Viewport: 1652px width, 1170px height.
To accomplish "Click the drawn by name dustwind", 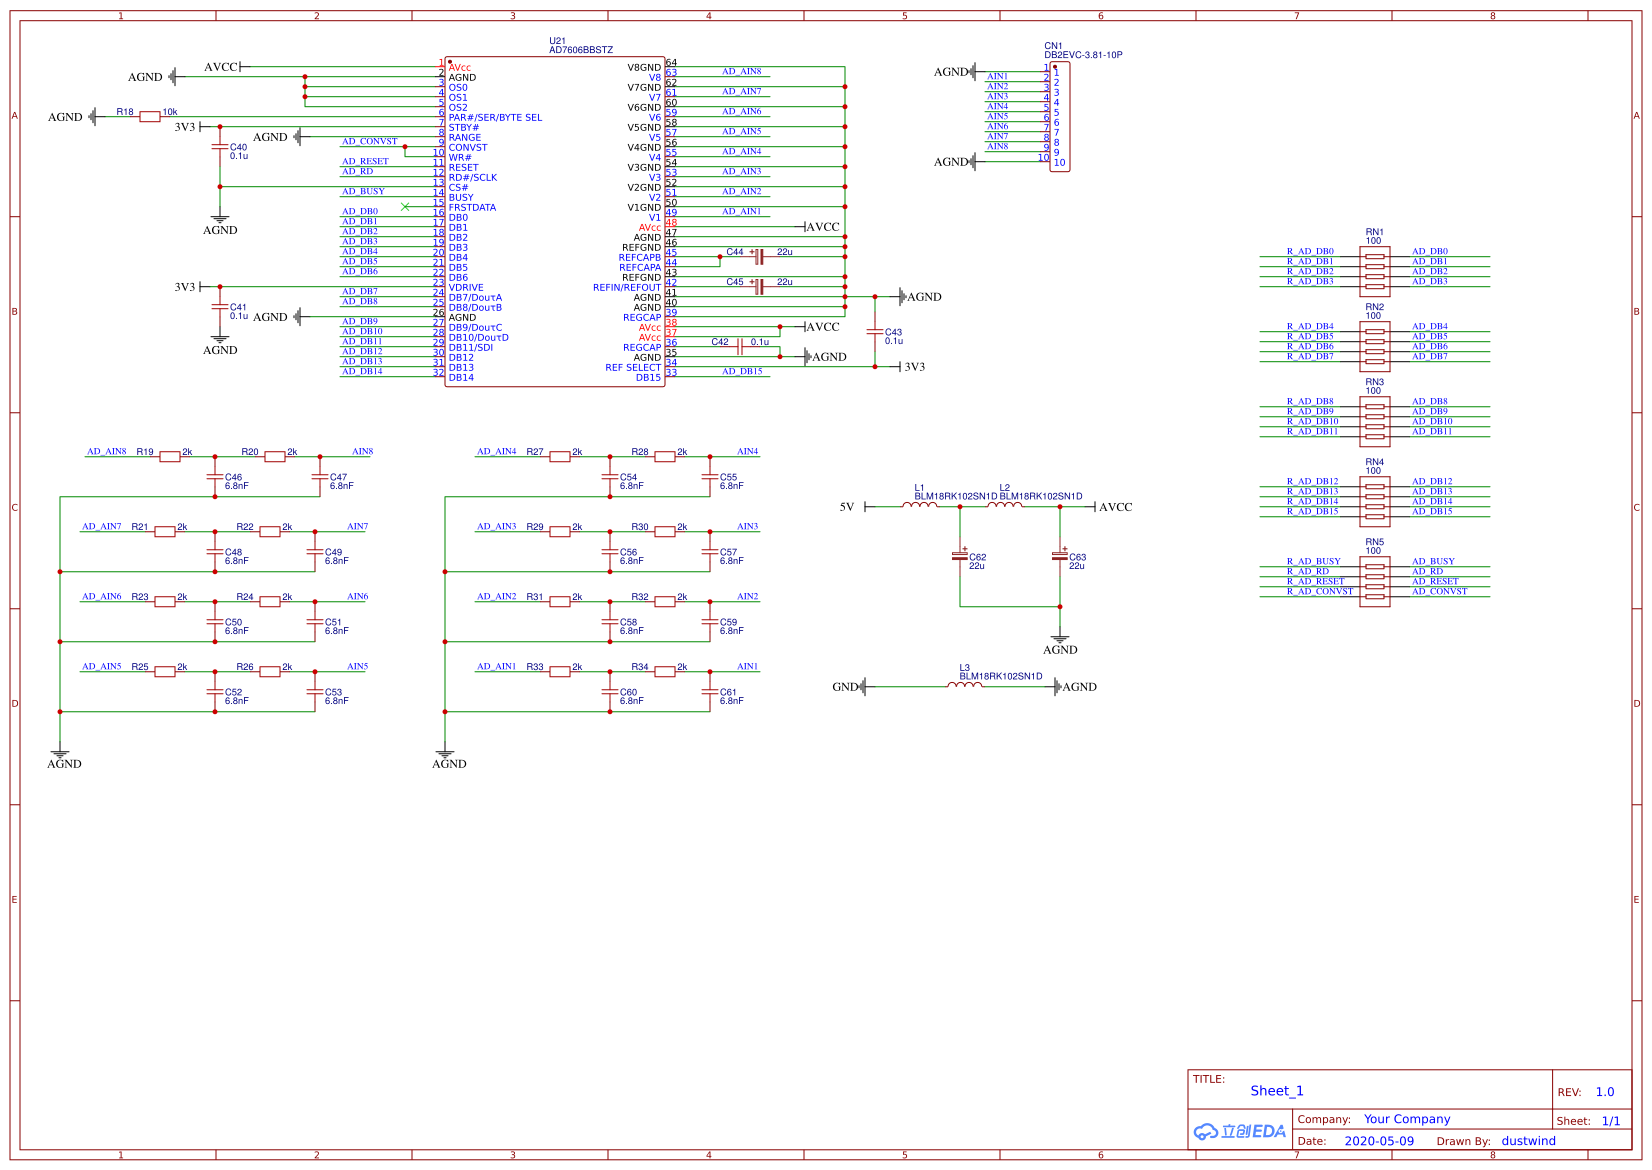I will point(1528,1140).
